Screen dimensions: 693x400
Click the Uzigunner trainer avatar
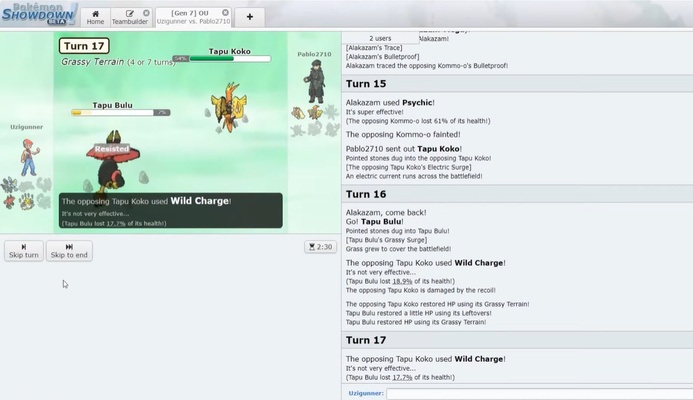tap(29, 157)
